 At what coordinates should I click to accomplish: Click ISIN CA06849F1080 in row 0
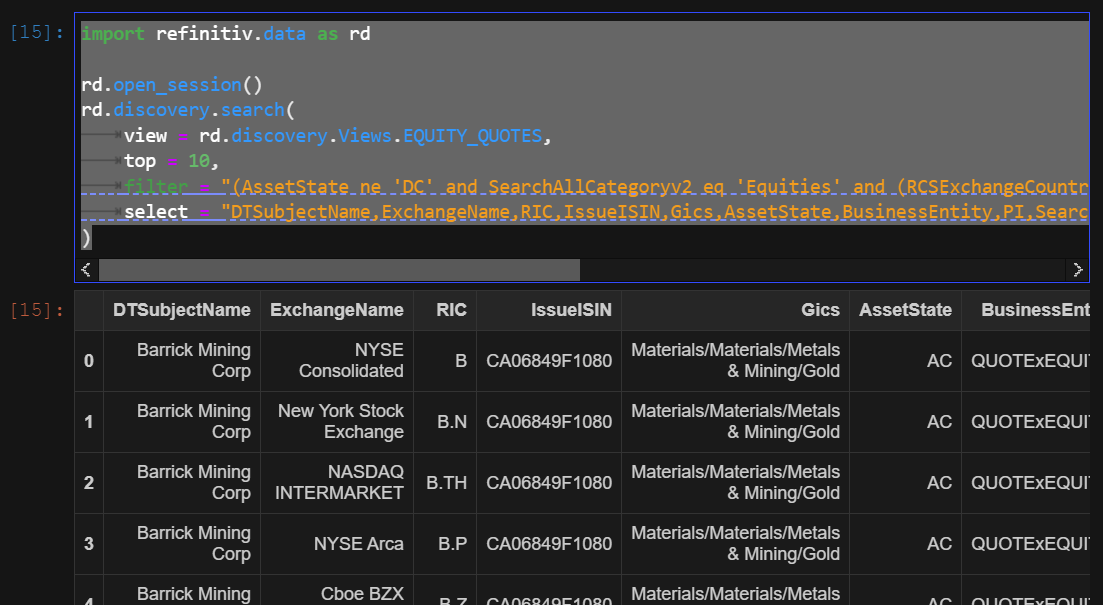(549, 361)
